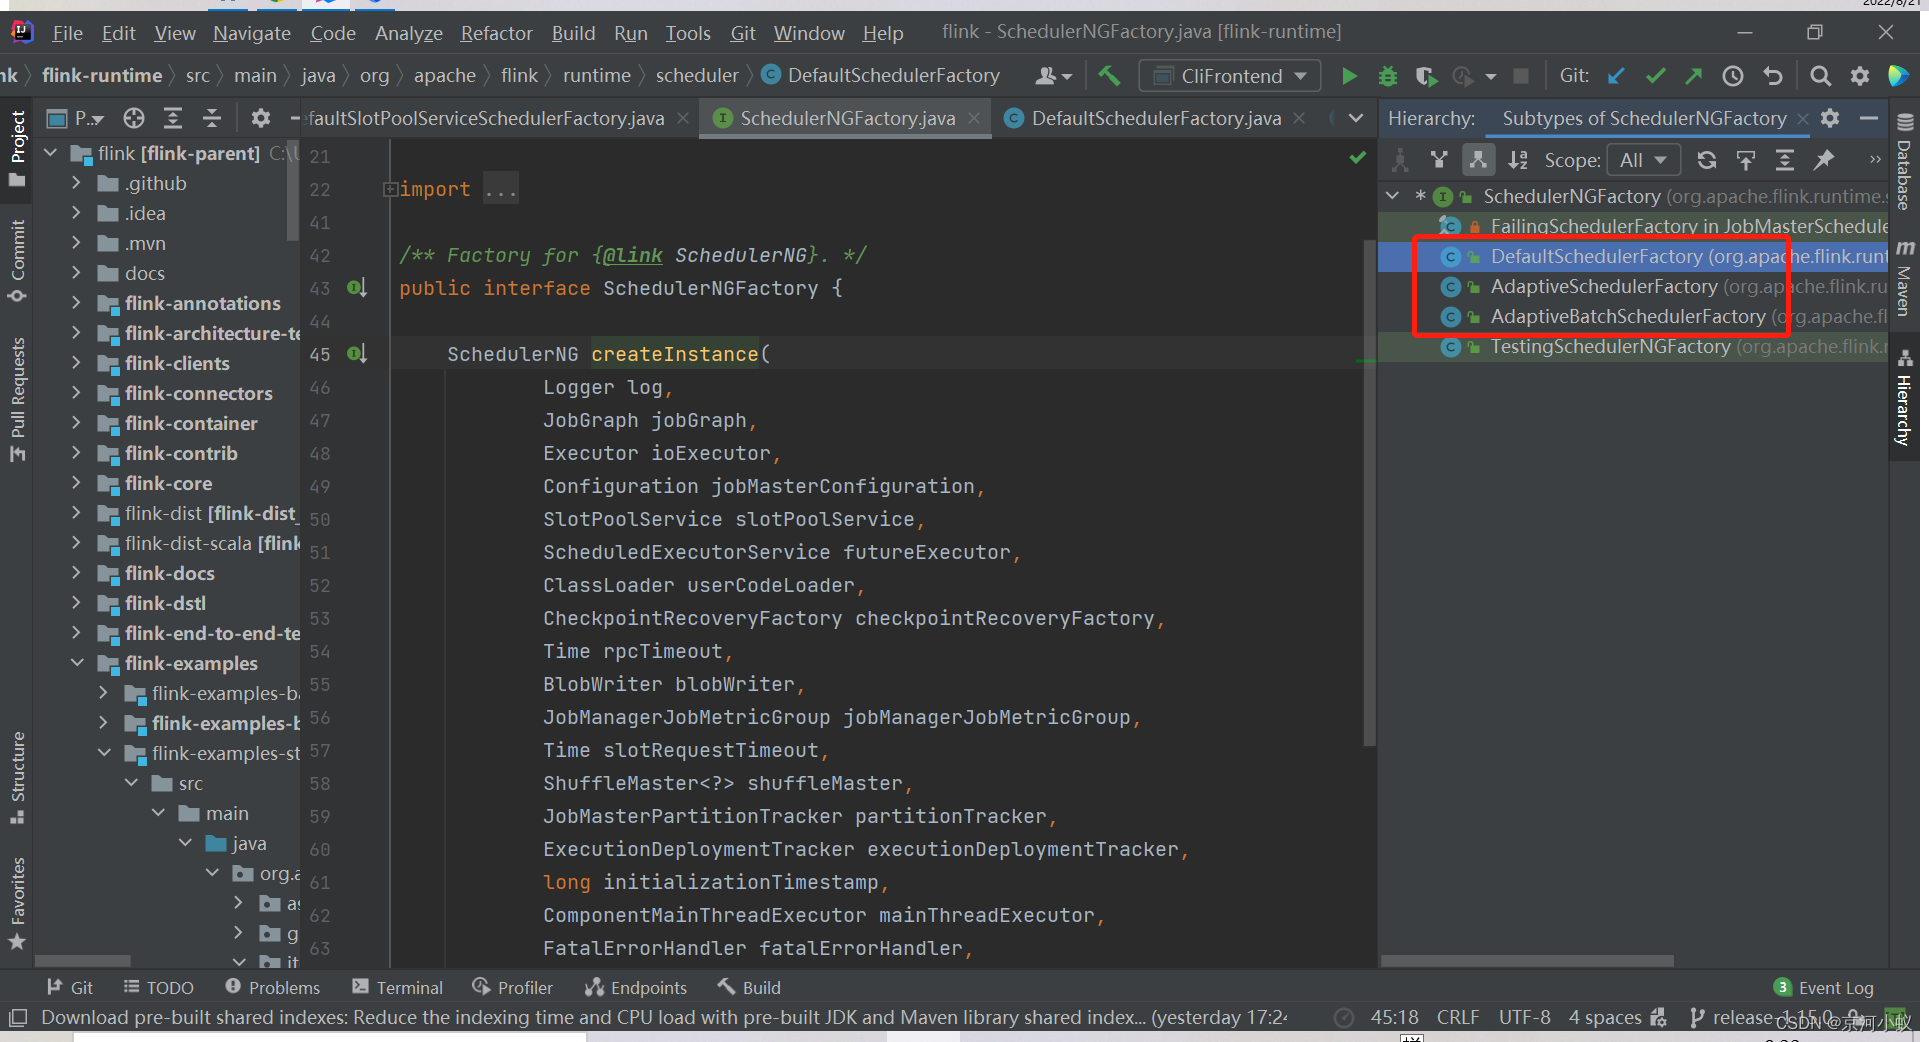Toggle the Project tool window stripe

click(x=17, y=147)
